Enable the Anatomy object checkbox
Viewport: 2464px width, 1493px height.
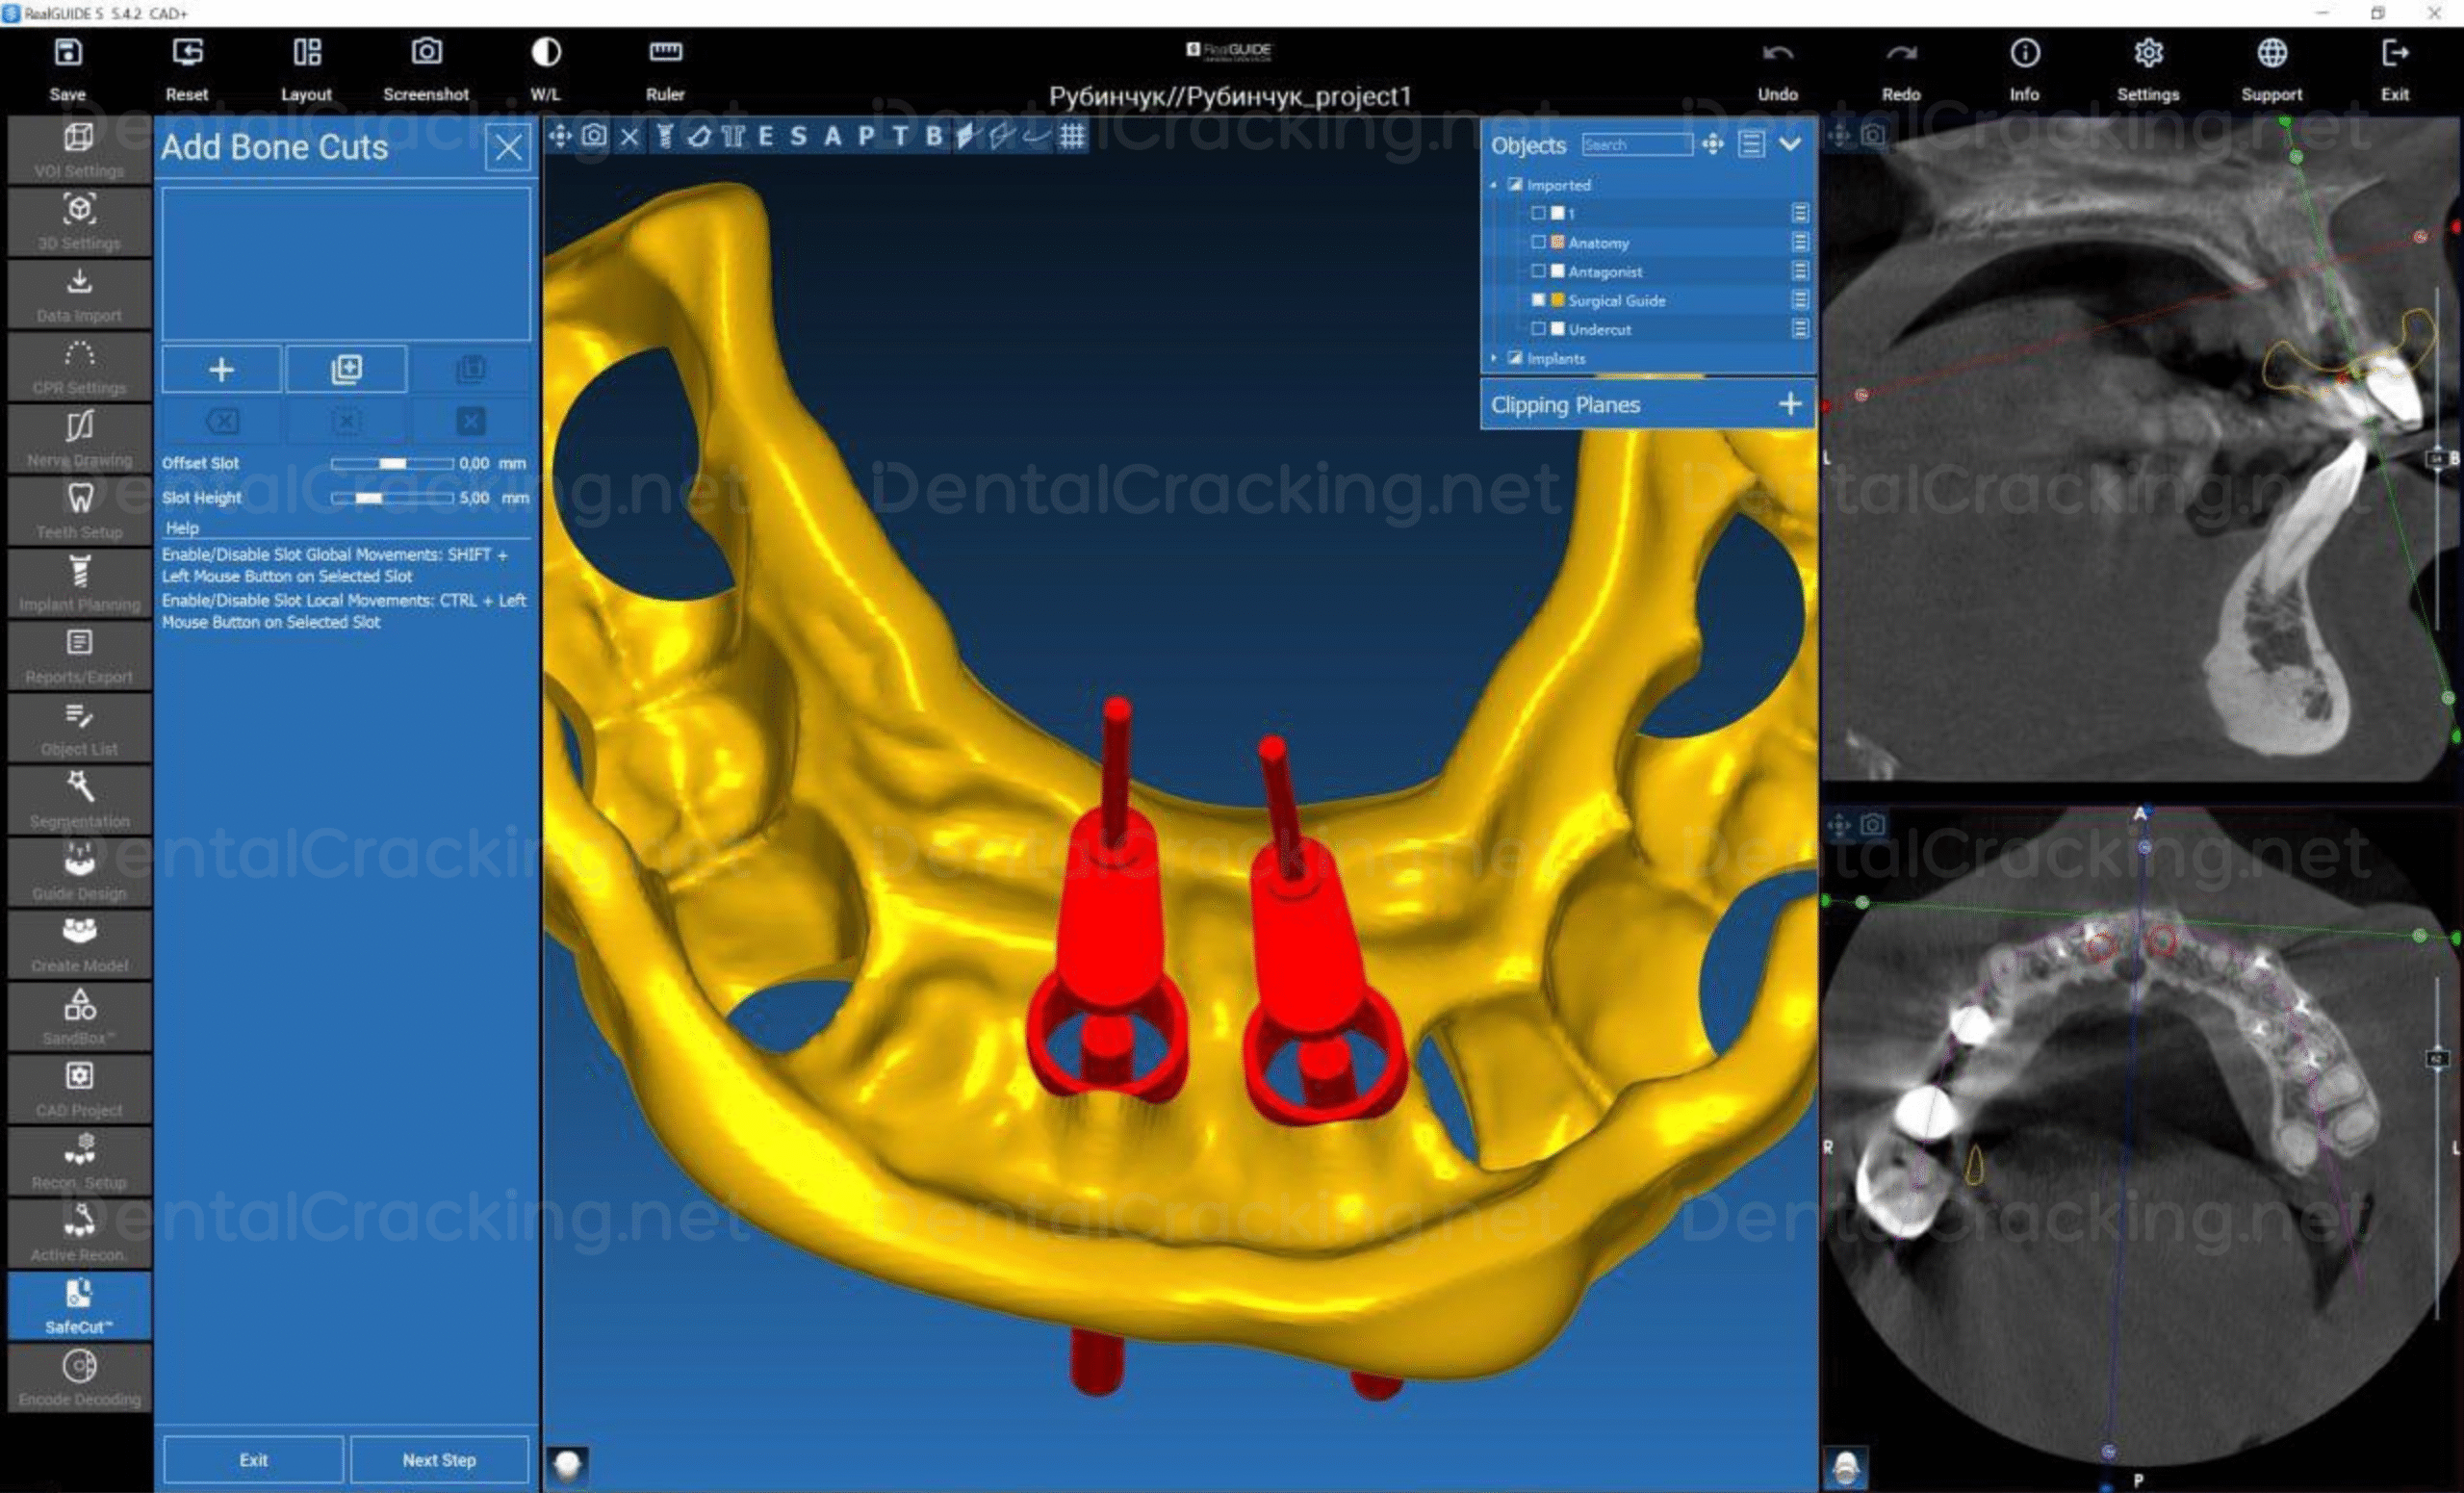1538,242
